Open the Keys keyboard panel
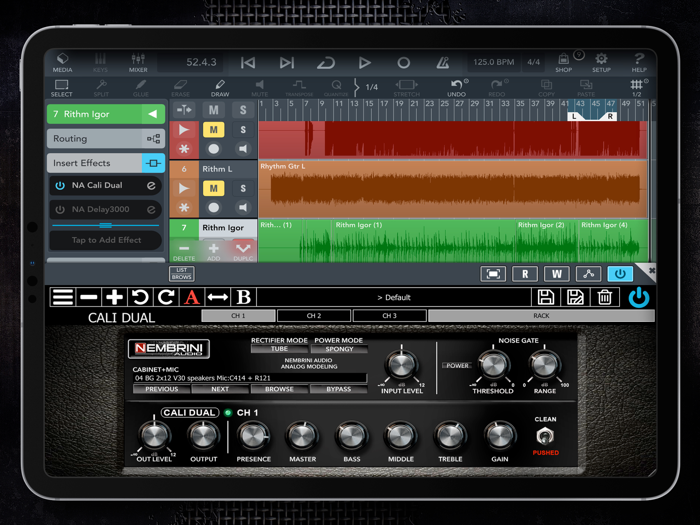This screenshot has width=700, height=525. 100,62
